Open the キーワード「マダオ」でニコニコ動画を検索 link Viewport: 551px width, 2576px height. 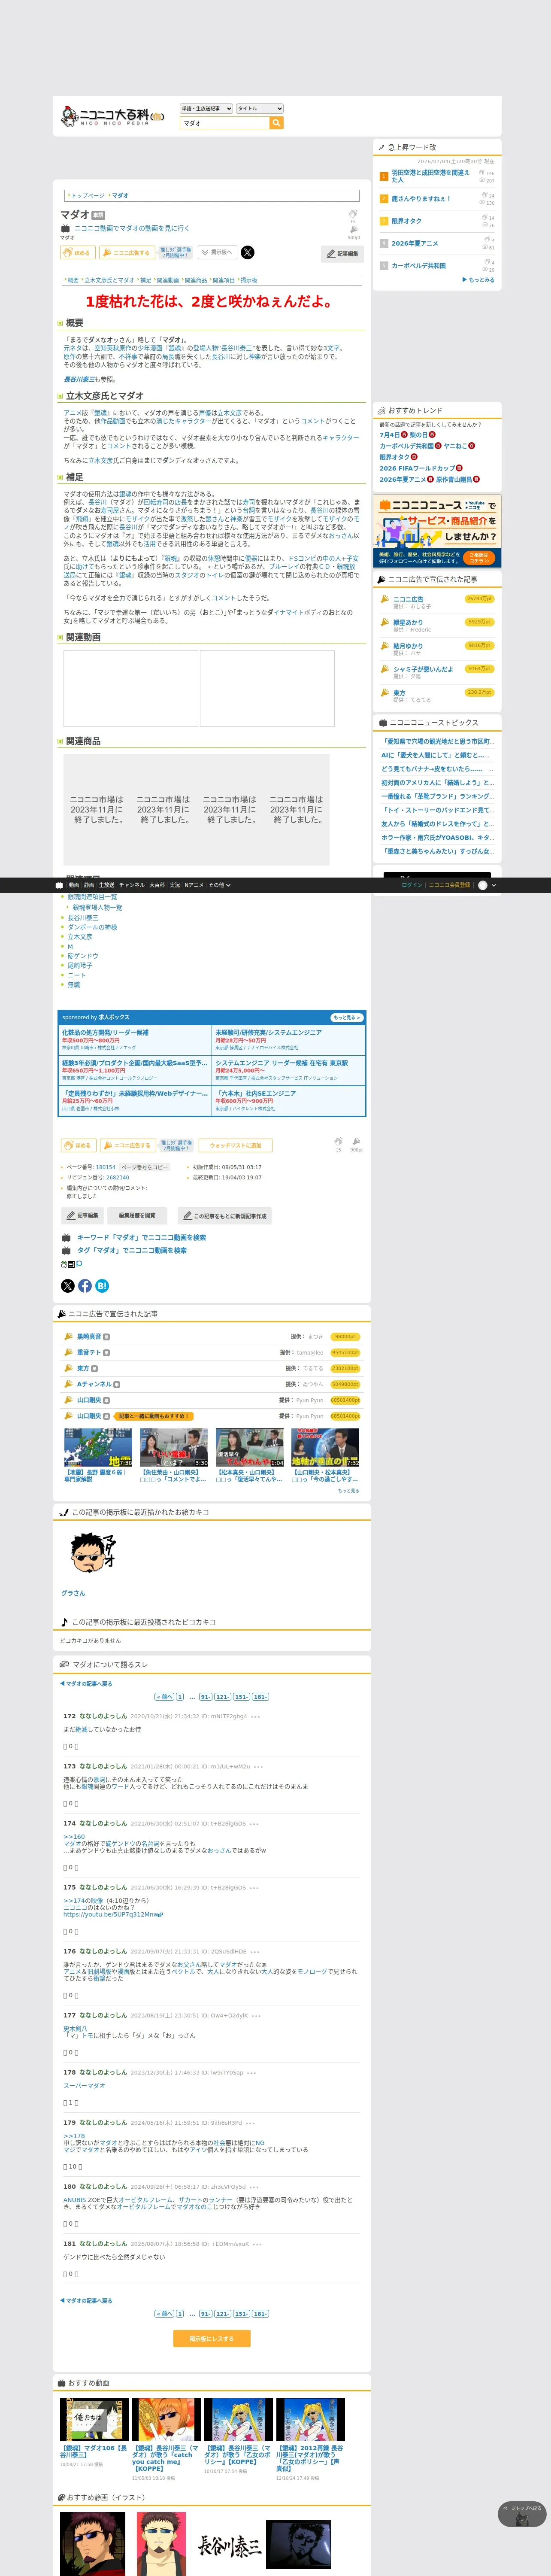pos(141,1238)
